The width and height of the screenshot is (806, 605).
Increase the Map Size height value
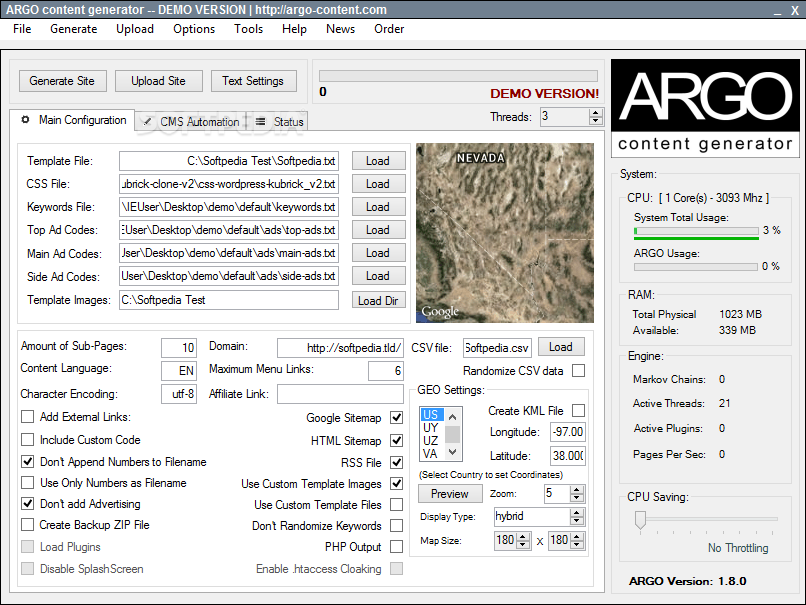577,537
